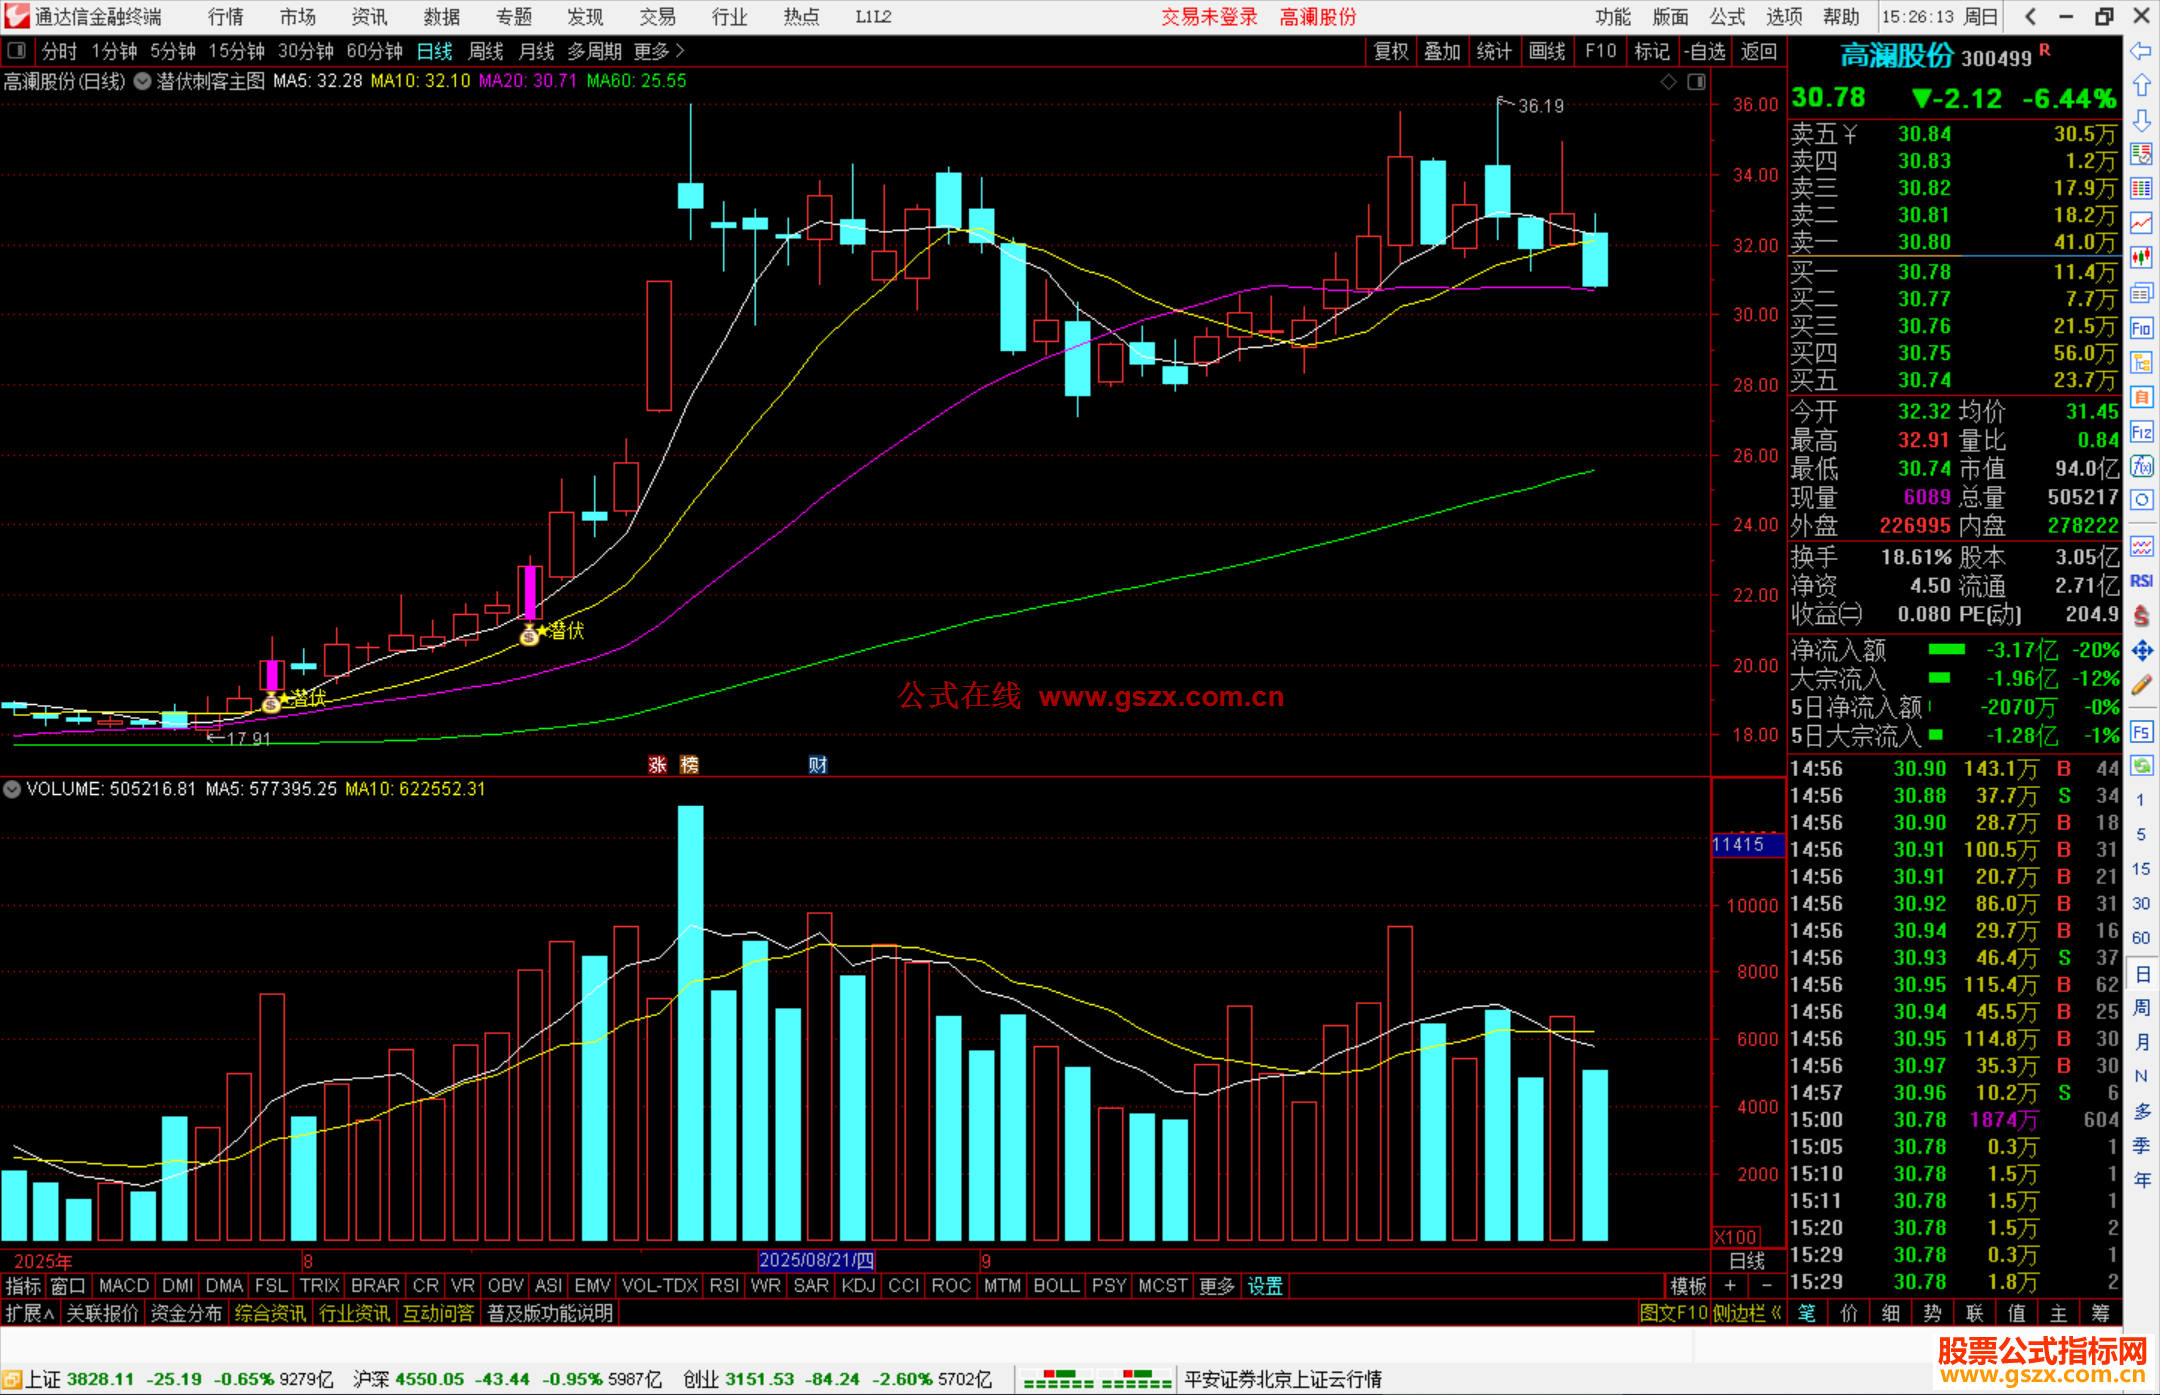Viewport: 2160px width, 1395px height.
Task: Expand the main chart indicator dropdown arrow
Action: tap(142, 81)
